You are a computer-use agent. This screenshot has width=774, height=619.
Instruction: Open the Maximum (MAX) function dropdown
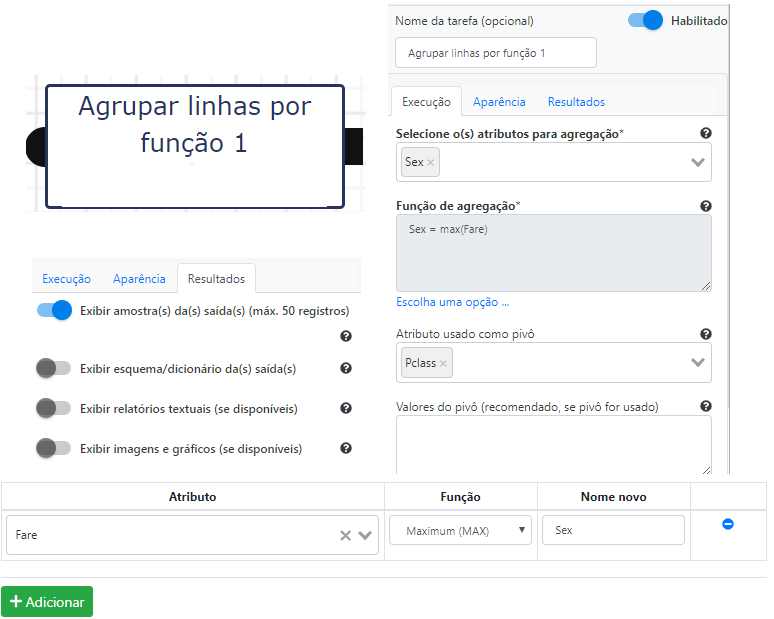460,531
